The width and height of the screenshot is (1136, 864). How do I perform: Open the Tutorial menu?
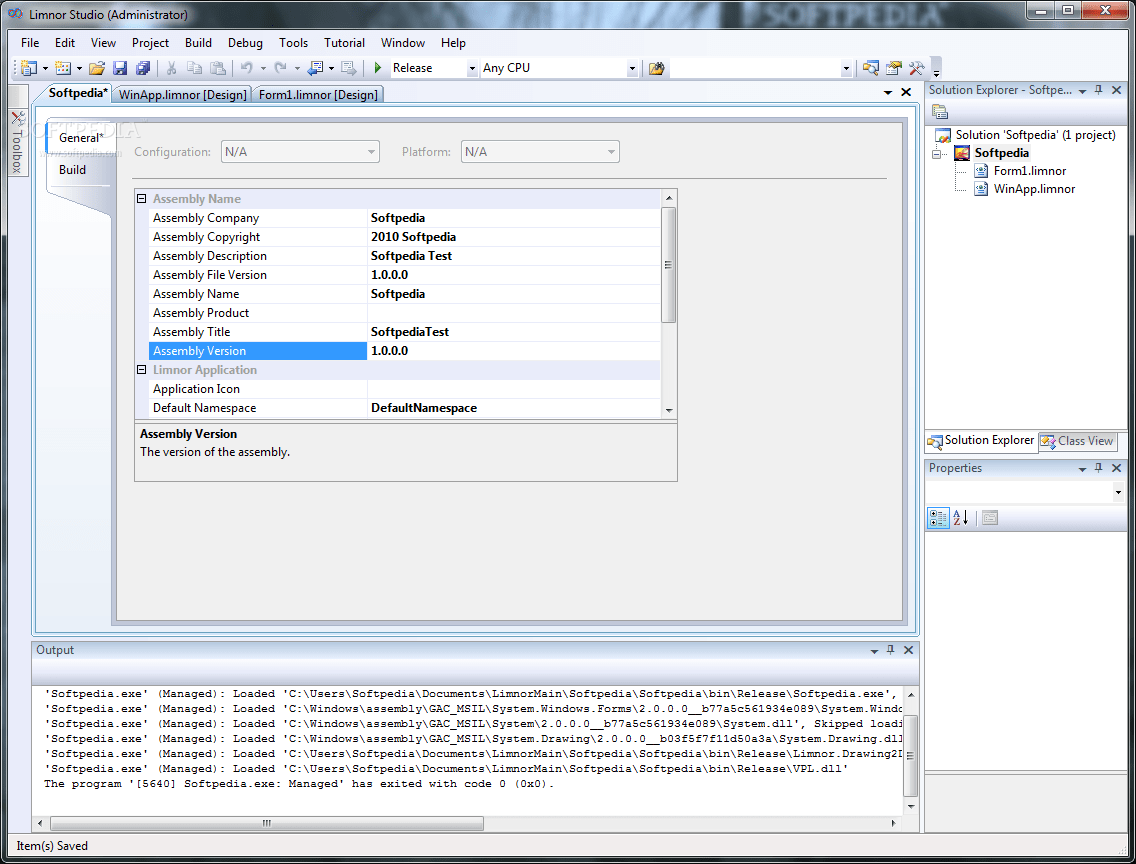[x=344, y=43]
